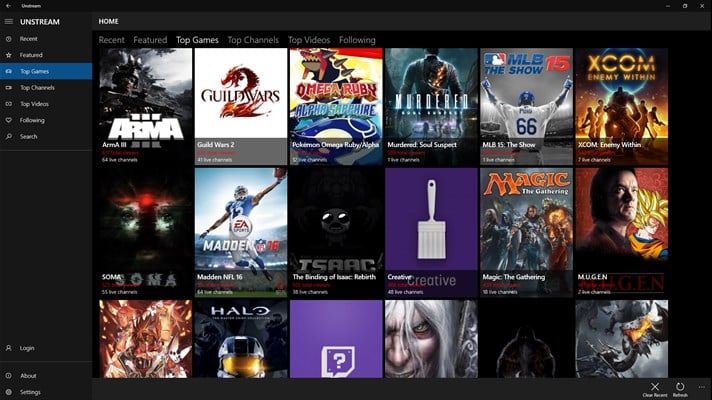Switch to the Featured tab

point(150,40)
